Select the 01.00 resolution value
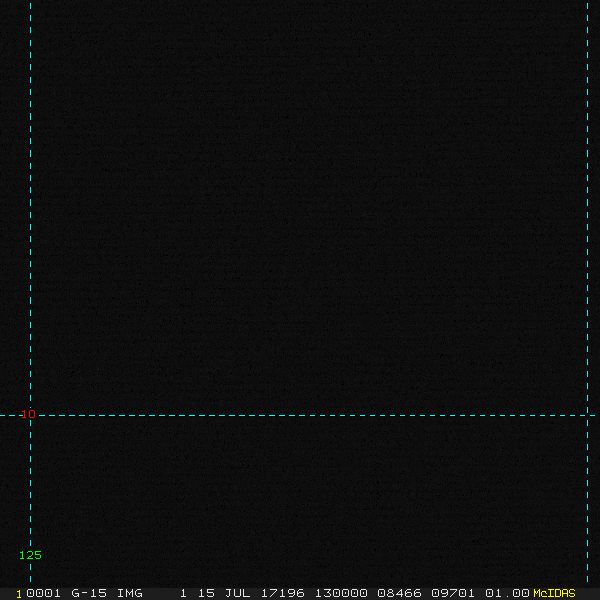600x600 pixels. pyautogui.click(x=507, y=593)
